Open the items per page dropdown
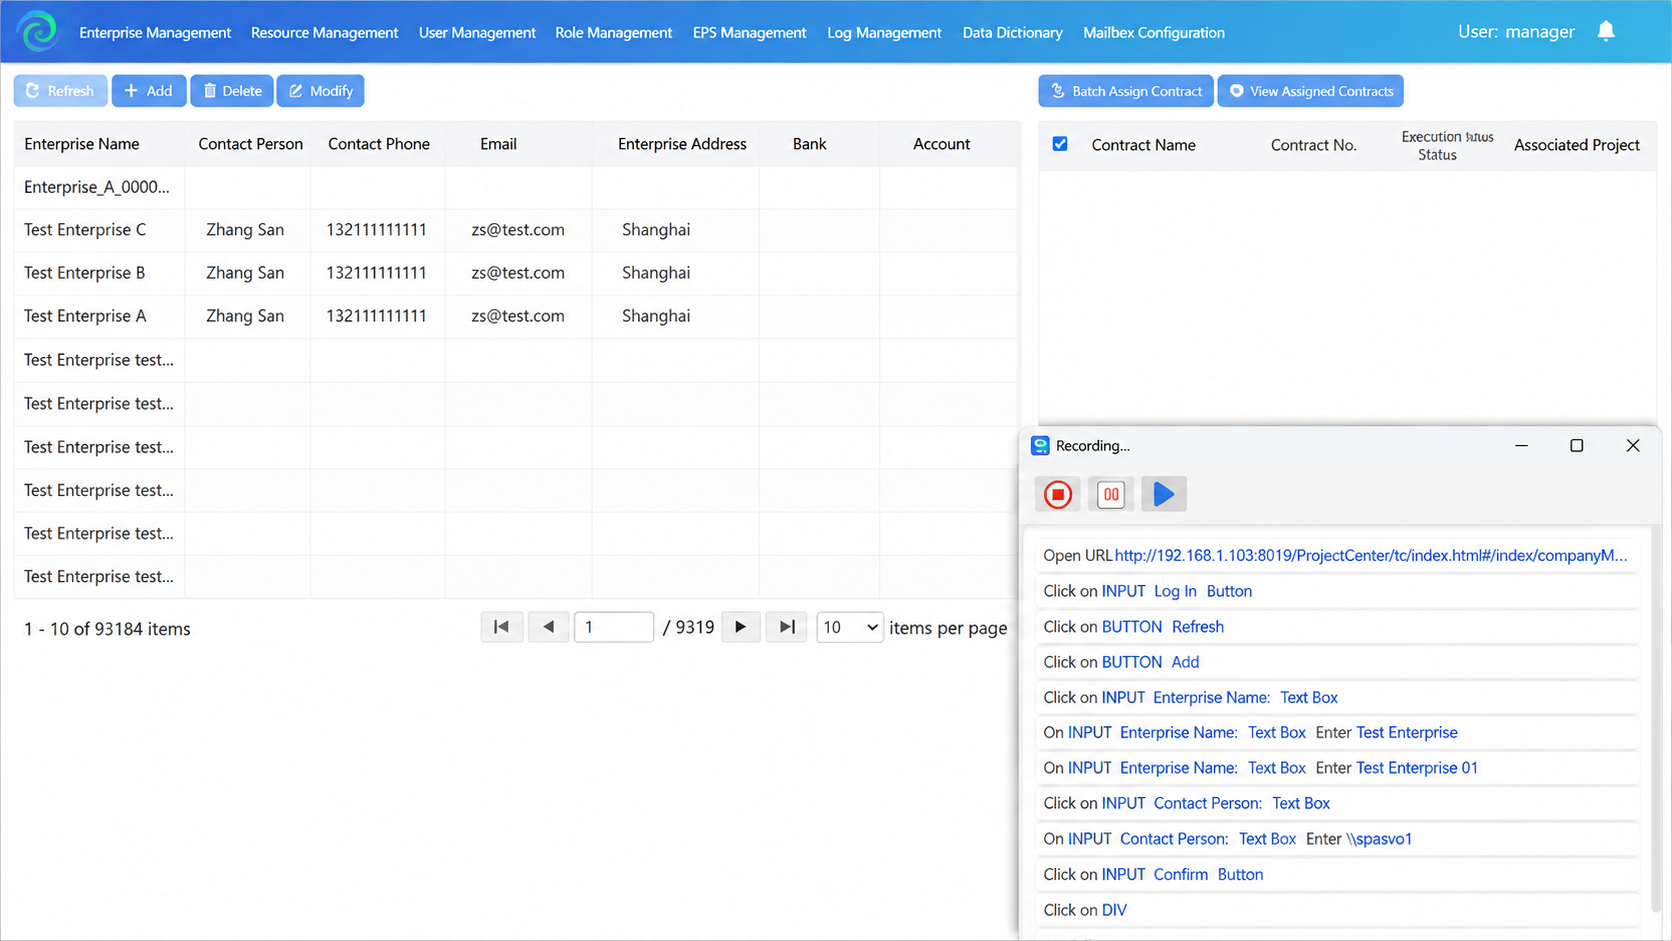 [x=850, y=627]
